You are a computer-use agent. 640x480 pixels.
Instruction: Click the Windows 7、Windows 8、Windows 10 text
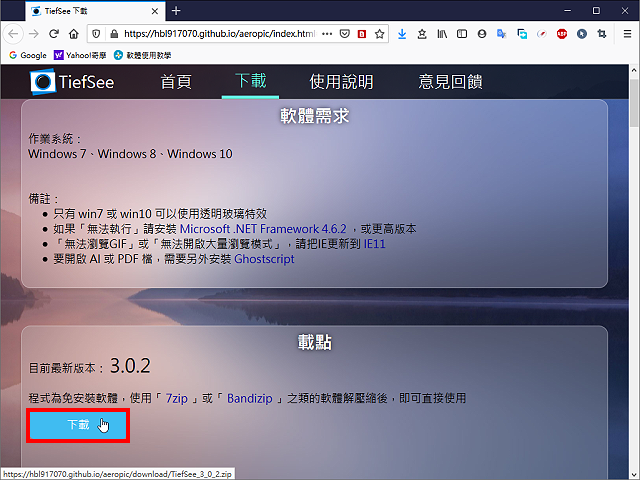point(130,154)
